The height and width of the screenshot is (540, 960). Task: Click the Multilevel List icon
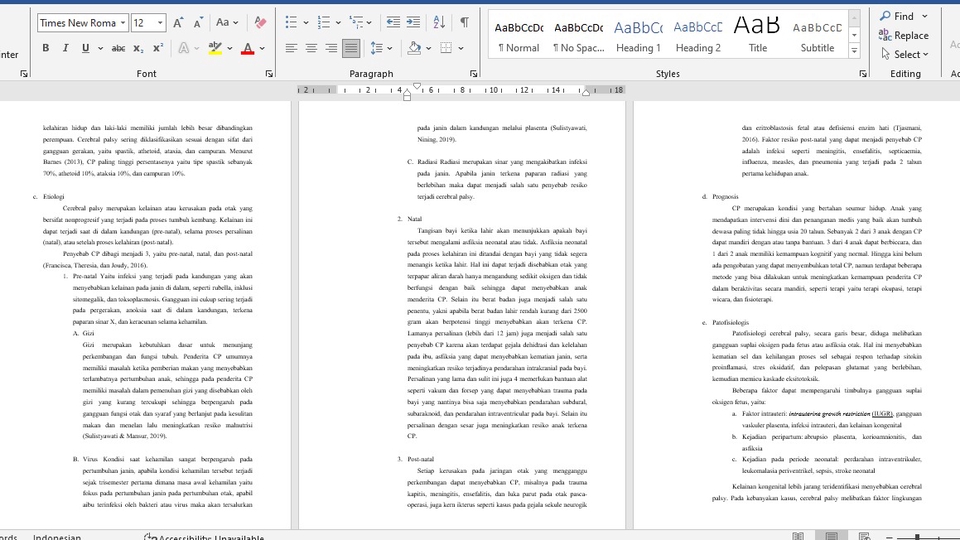pyautogui.click(x=356, y=23)
